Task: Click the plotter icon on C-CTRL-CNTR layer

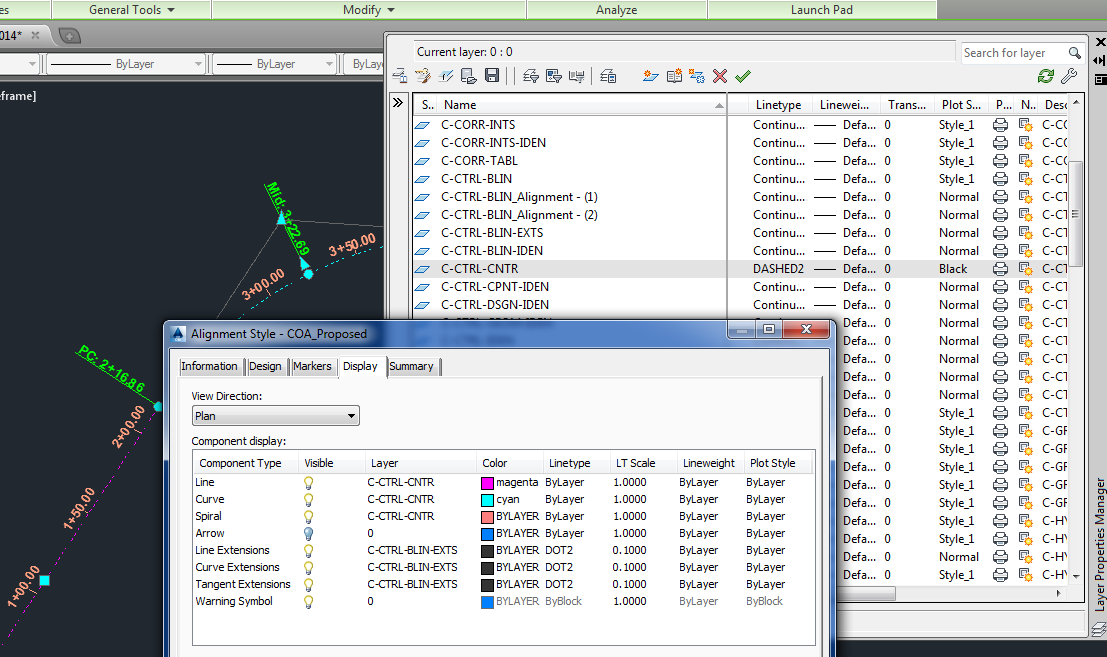Action: pos(1000,268)
